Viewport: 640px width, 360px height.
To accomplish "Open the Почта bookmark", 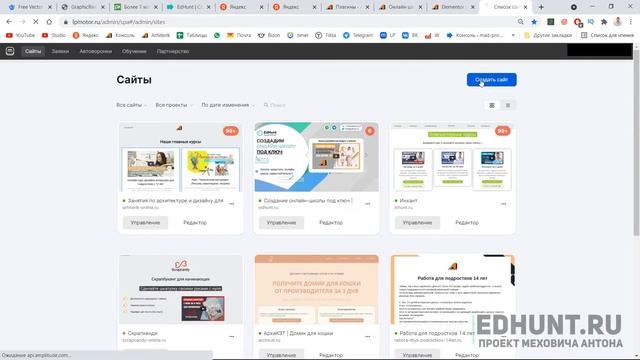I will tap(239, 36).
